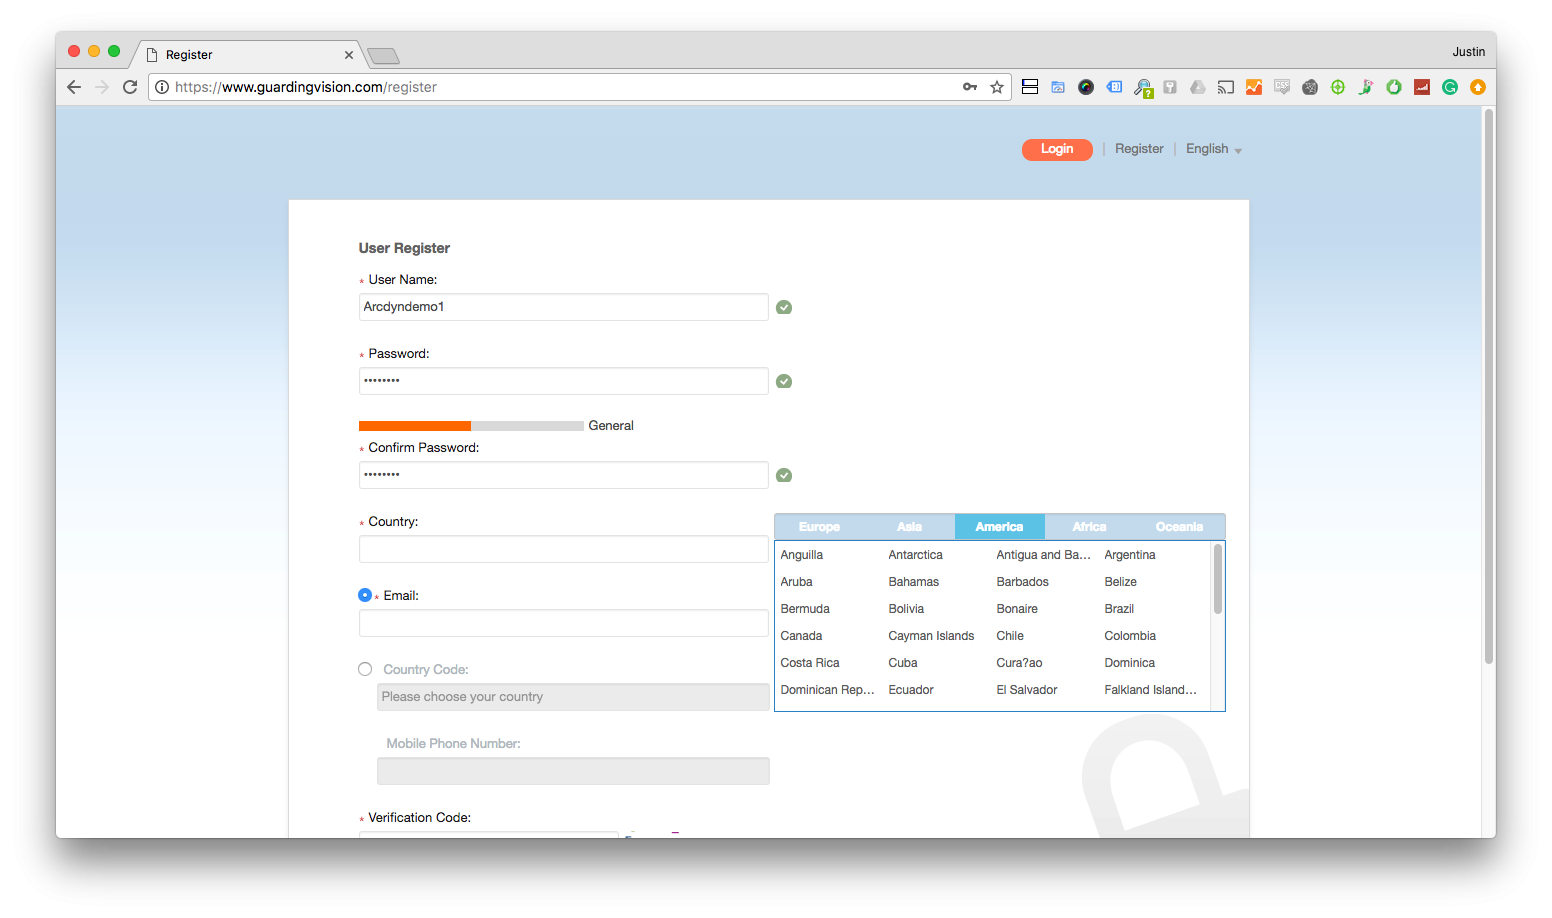Open the Google Drive extension icon

(x=1198, y=87)
